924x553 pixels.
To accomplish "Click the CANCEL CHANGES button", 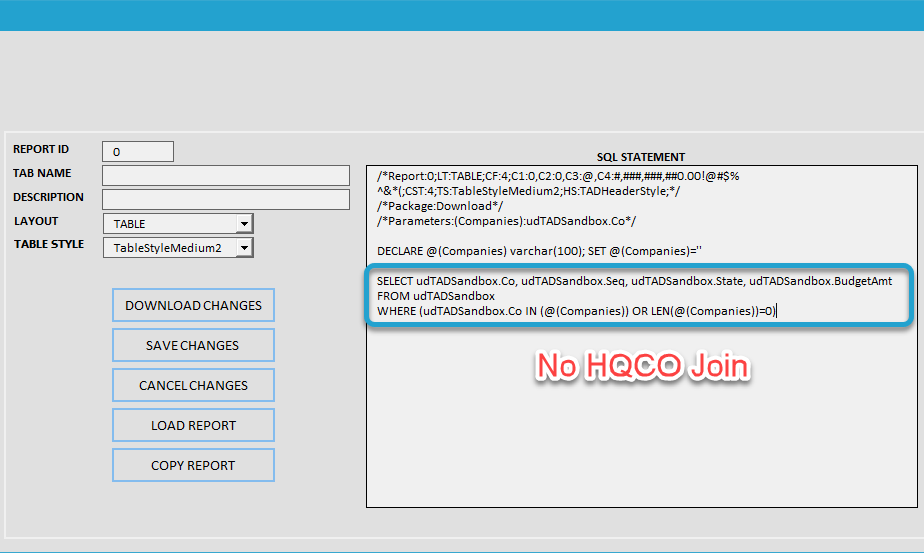I will coord(193,385).
